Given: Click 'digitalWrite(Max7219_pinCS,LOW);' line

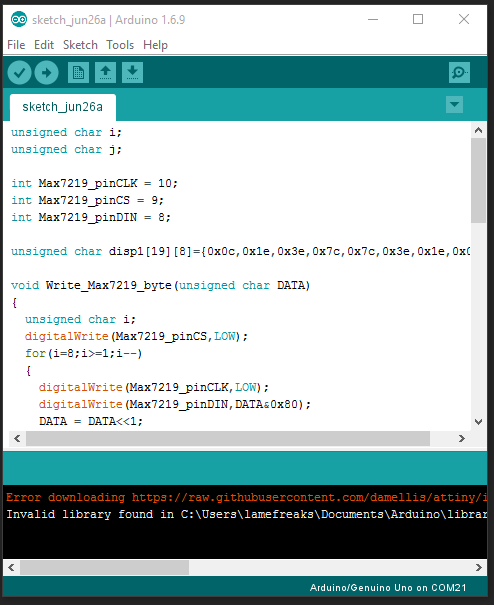Looking at the screenshot, I should [136, 336].
